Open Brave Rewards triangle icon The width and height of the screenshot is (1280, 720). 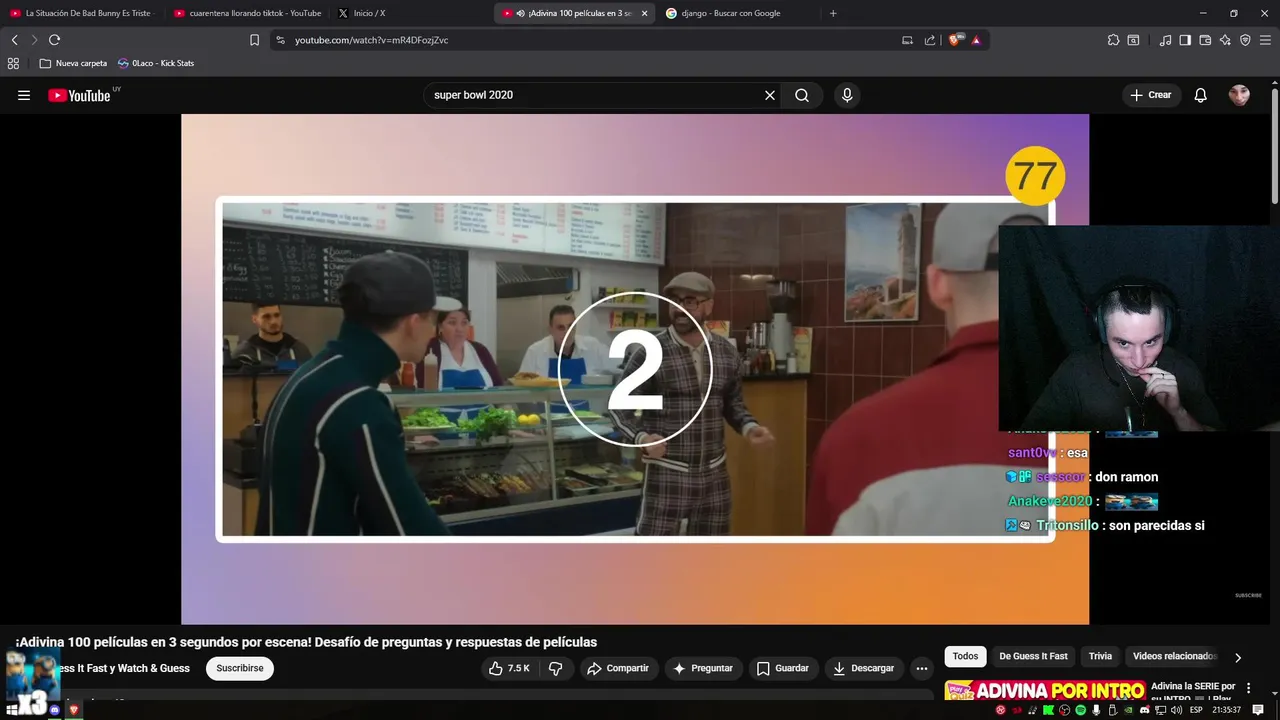(976, 40)
